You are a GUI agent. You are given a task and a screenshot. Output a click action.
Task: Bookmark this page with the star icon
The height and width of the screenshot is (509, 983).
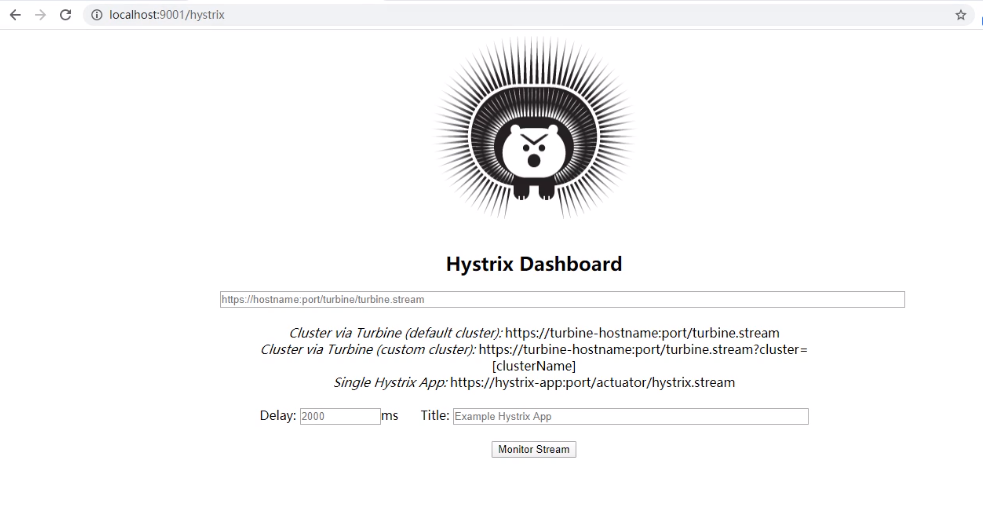[x=960, y=15]
